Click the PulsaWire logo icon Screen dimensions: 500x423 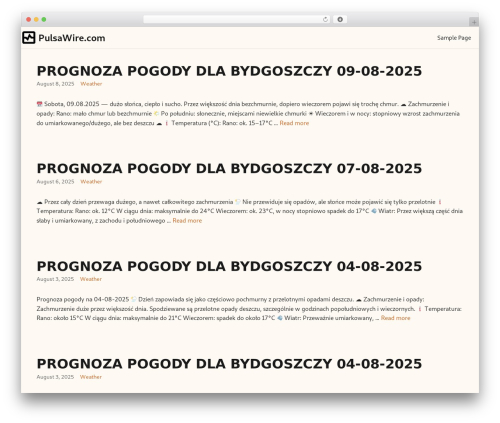pyautogui.click(x=29, y=38)
